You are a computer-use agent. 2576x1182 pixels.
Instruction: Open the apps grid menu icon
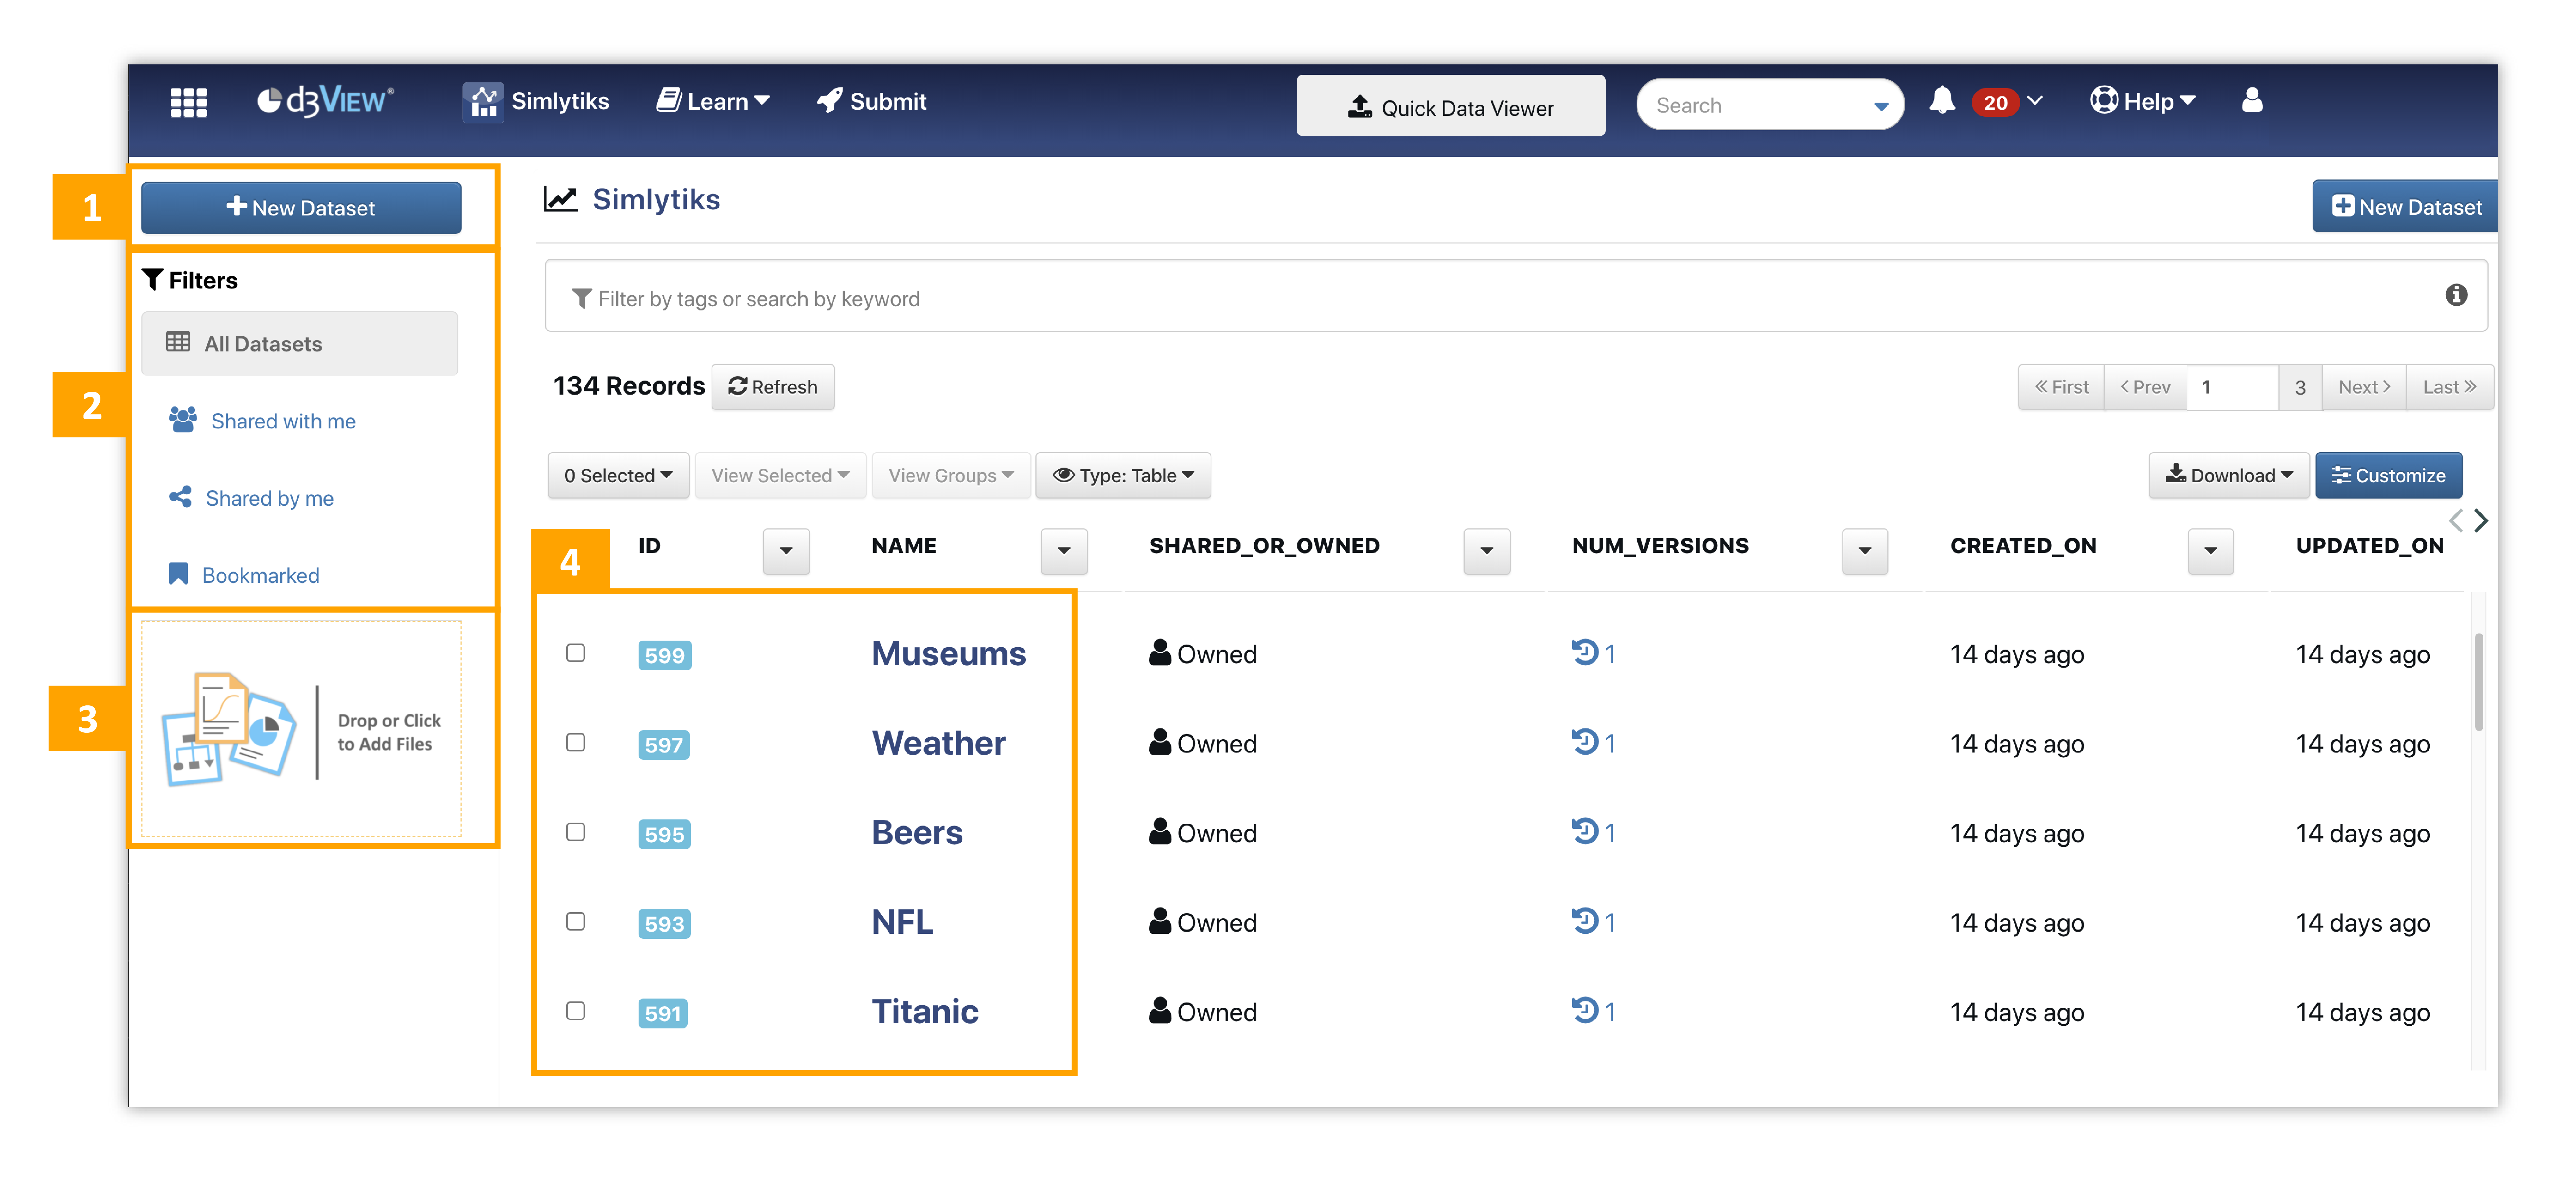pyautogui.click(x=188, y=102)
